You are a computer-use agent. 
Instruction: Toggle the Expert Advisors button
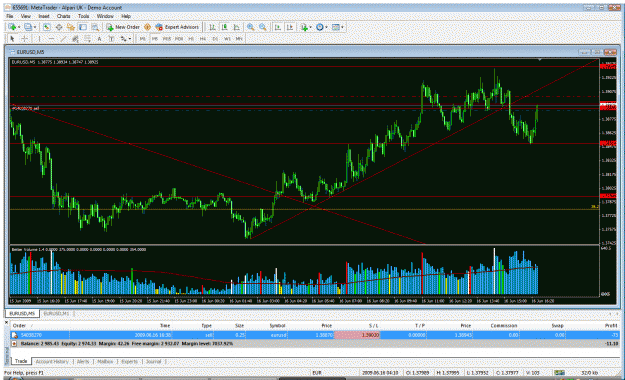tap(177, 27)
